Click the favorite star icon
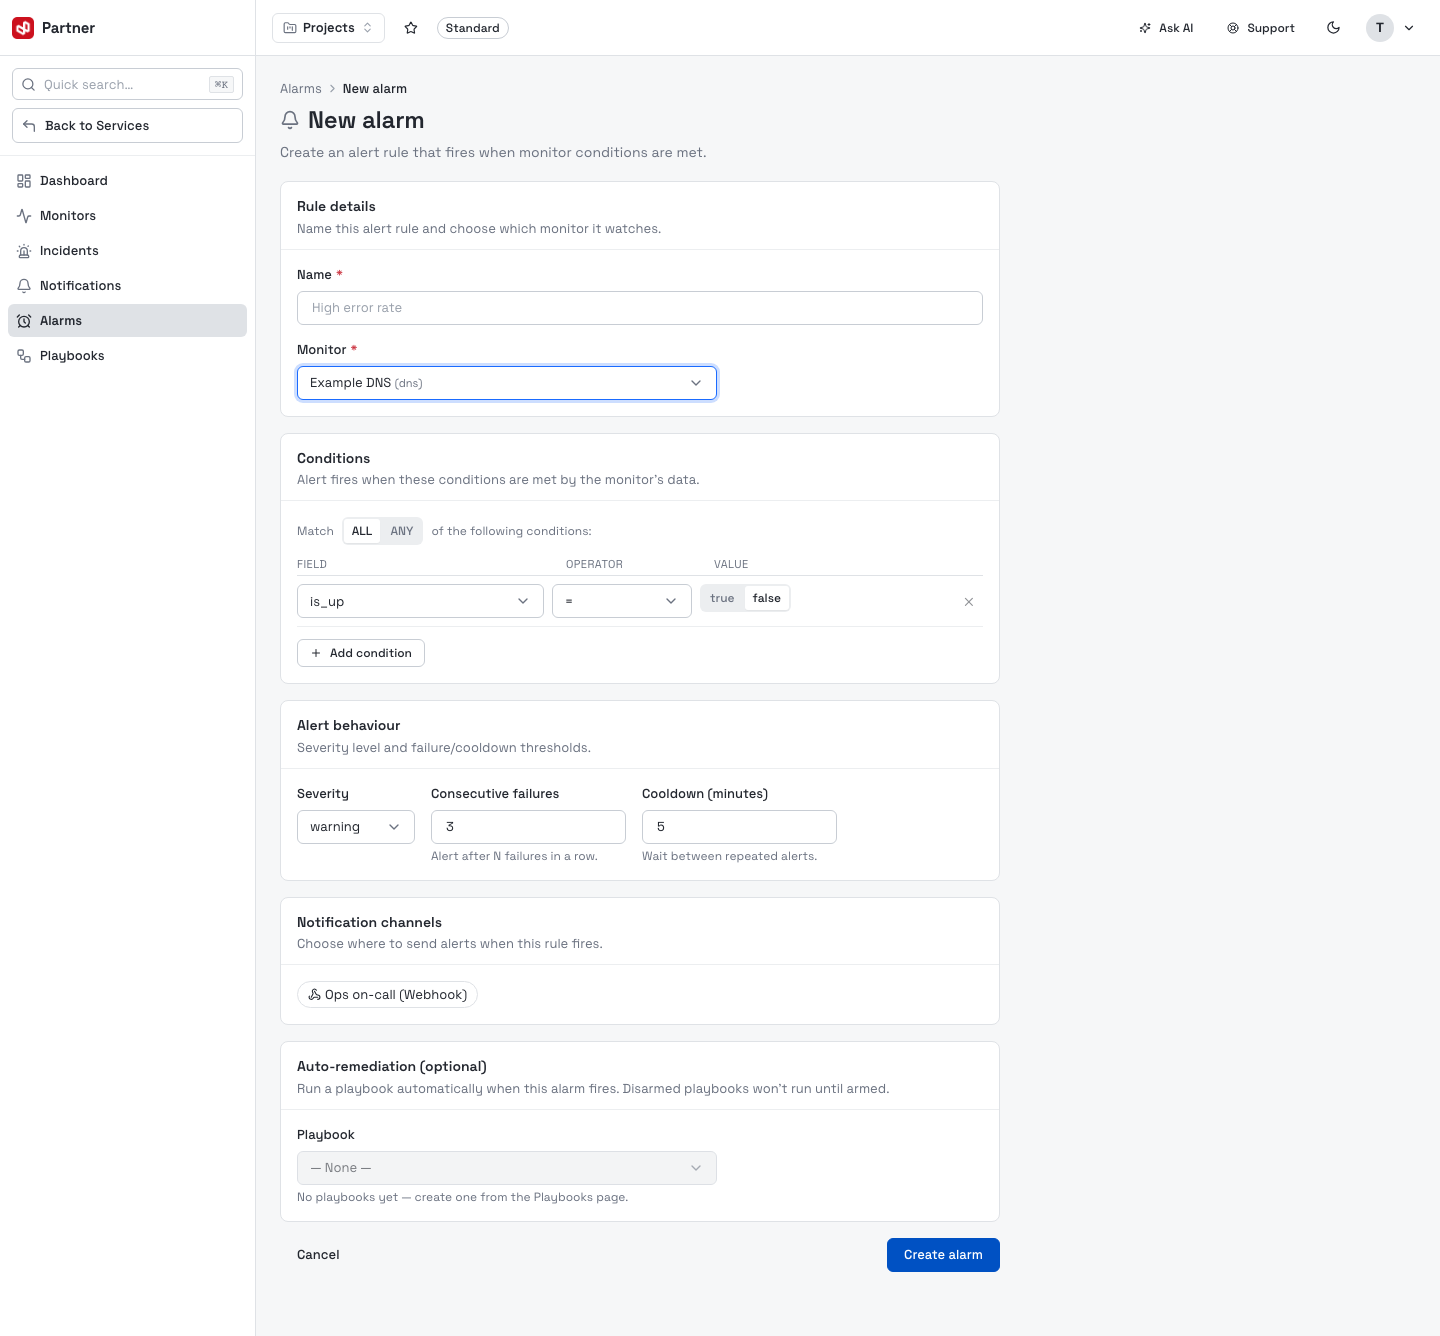This screenshot has width=1440, height=1336. pyautogui.click(x=411, y=28)
